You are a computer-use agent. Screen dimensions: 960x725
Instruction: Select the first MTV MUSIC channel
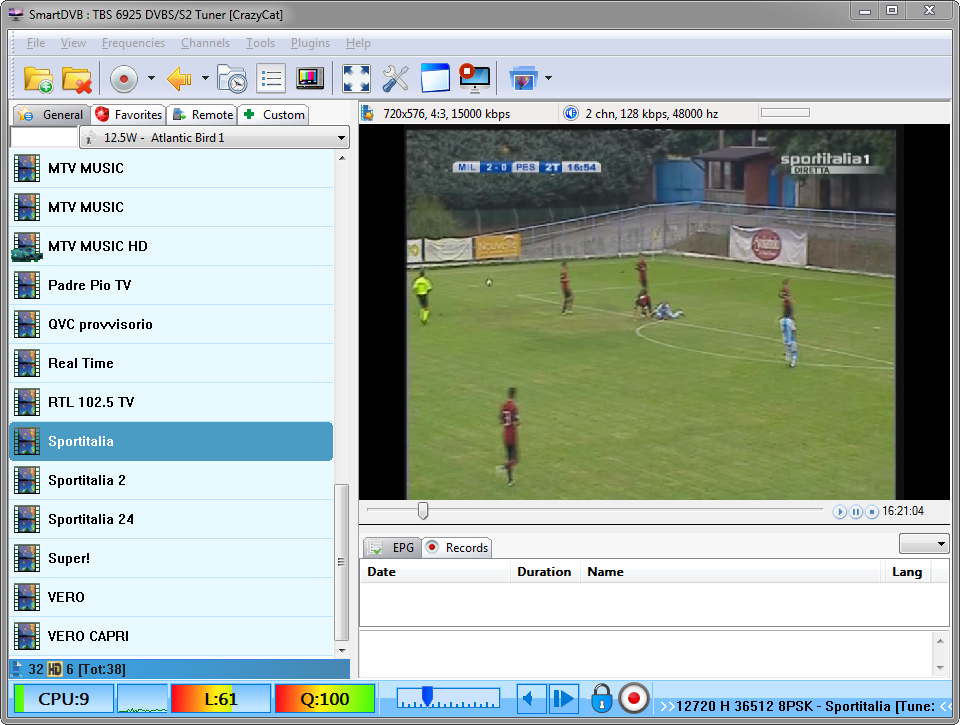click(x=171, y=168)
